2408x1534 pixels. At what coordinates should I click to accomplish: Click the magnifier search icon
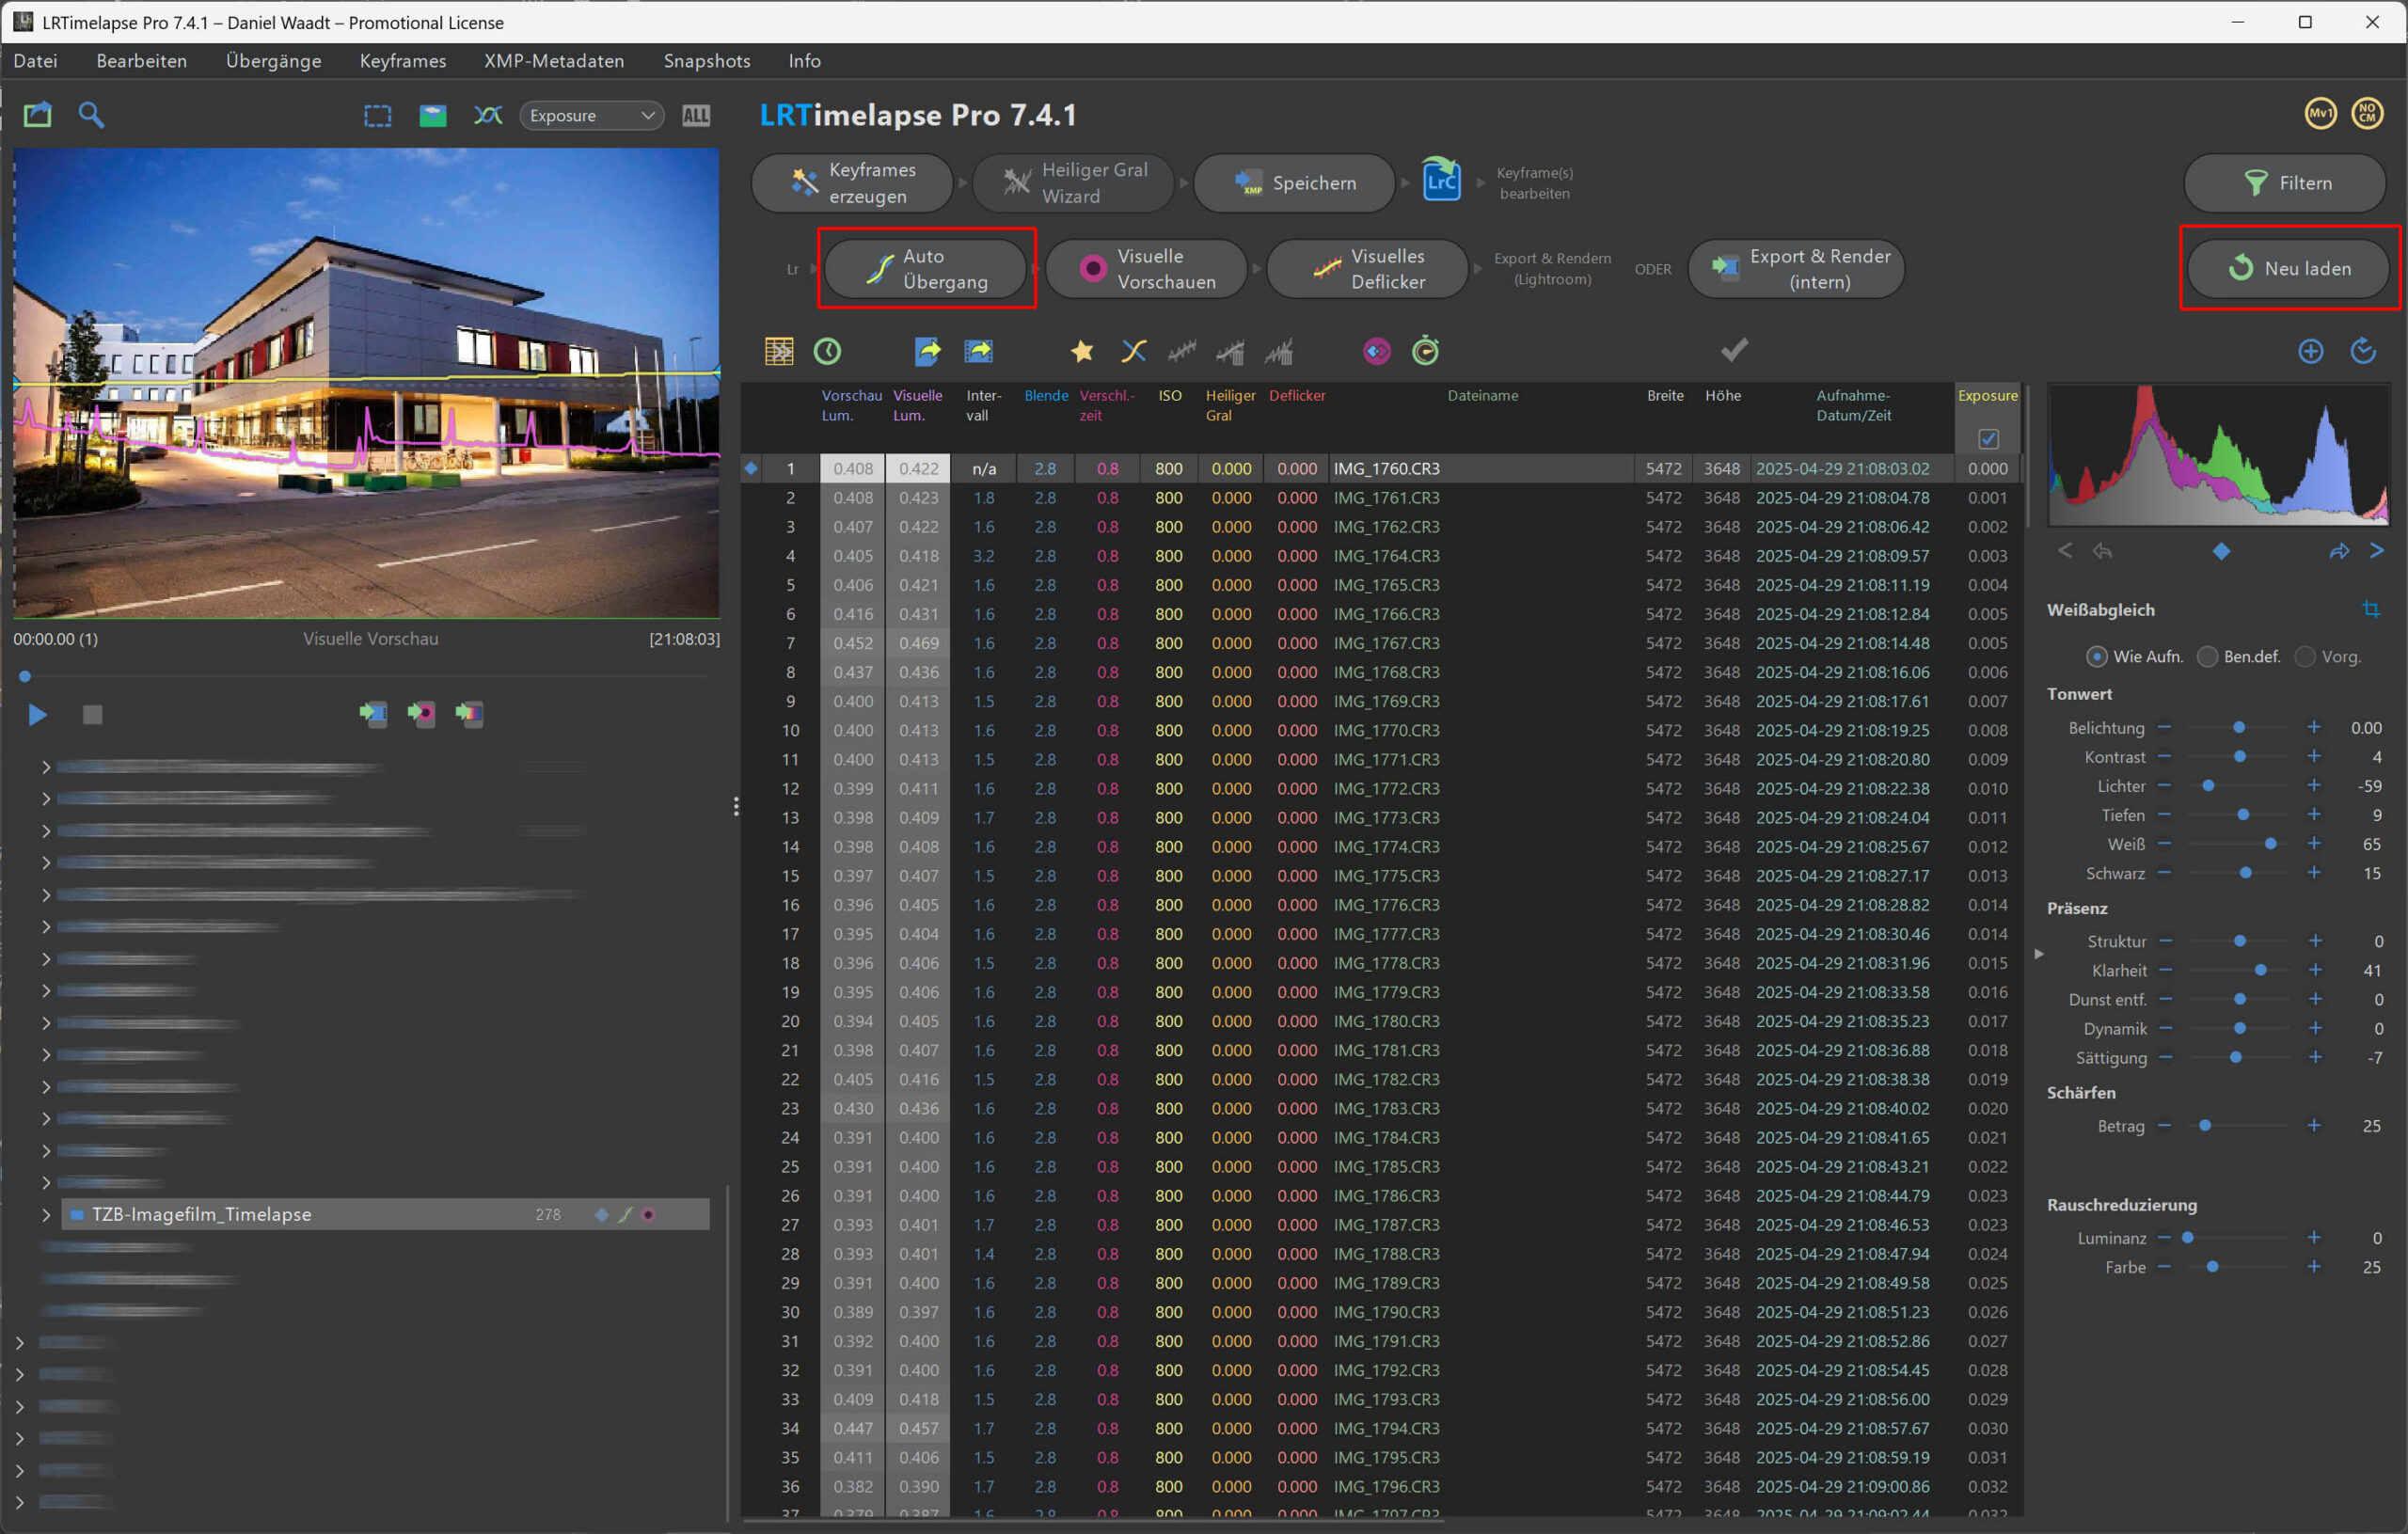click(91, 115)
